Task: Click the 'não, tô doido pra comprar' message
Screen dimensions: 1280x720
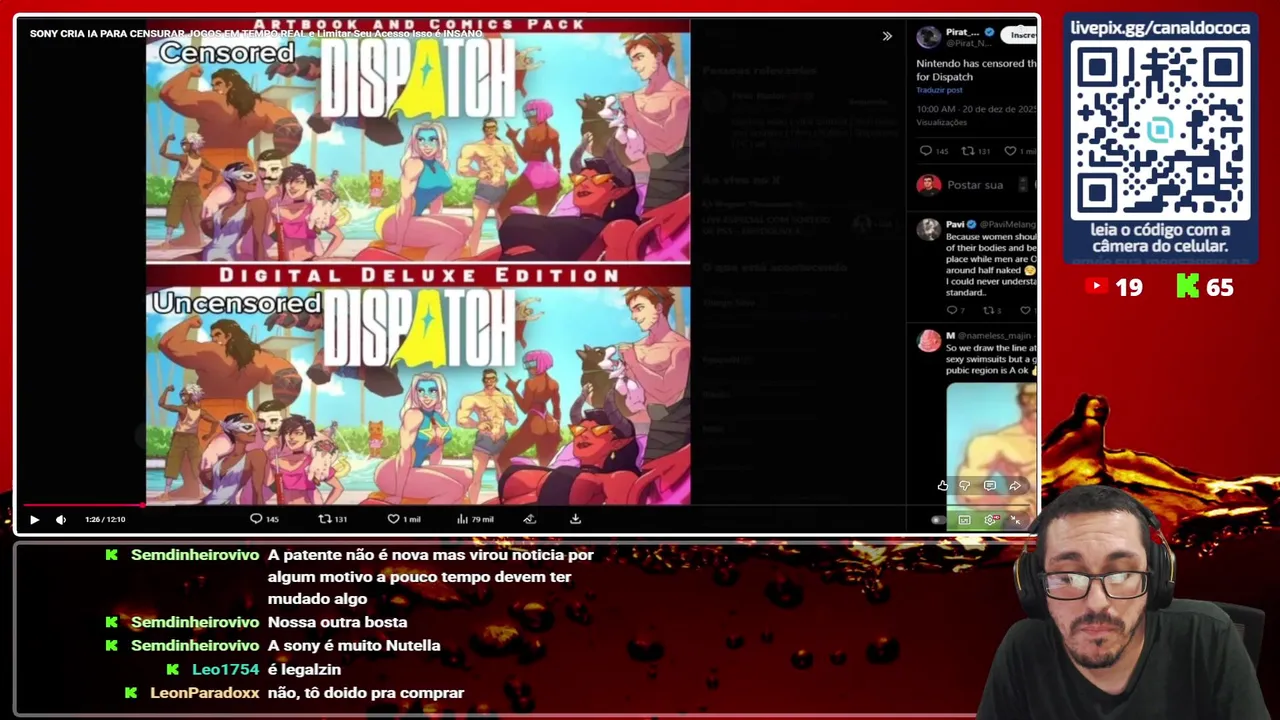Action: pos(366,693)
